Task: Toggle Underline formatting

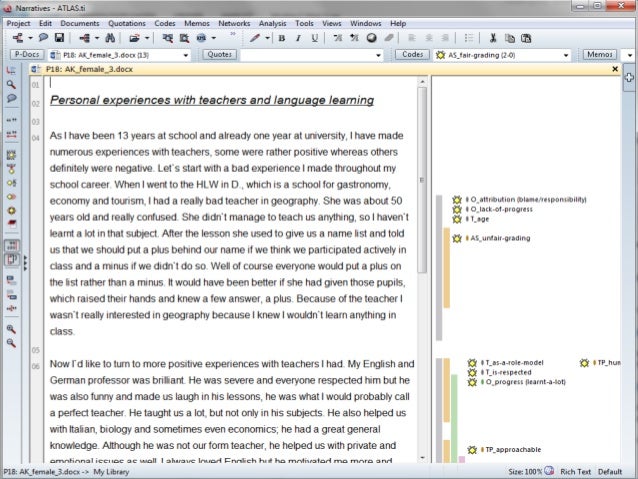Action: tap(315, 38)
